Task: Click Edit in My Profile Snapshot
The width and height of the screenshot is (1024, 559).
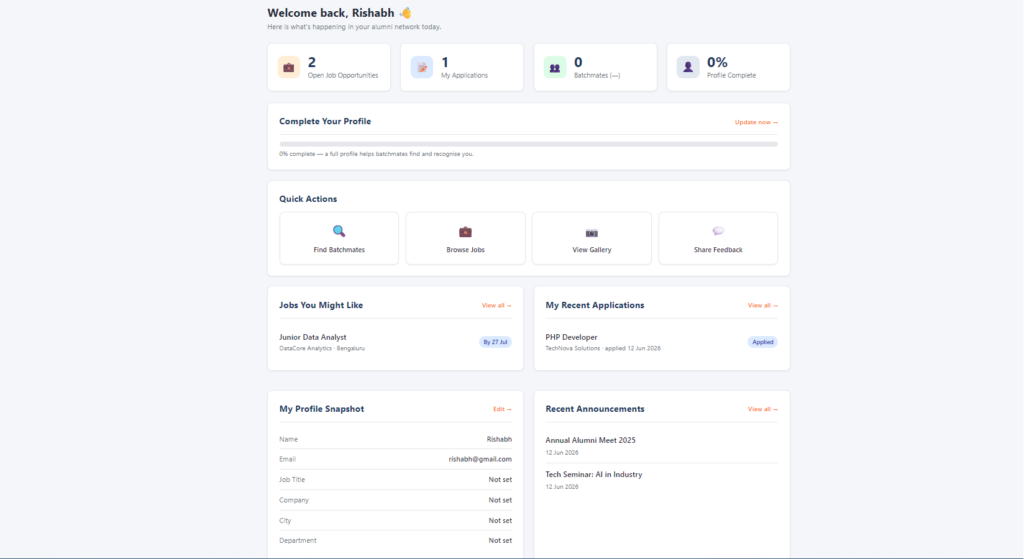Action: pyautogui.click(x=502, y=409)
